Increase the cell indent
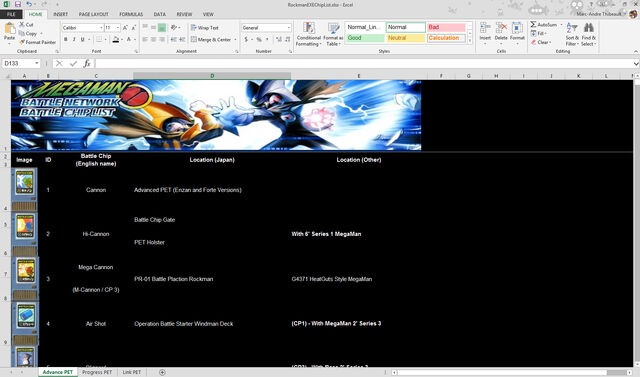640x377 pixels. point(182,40)
